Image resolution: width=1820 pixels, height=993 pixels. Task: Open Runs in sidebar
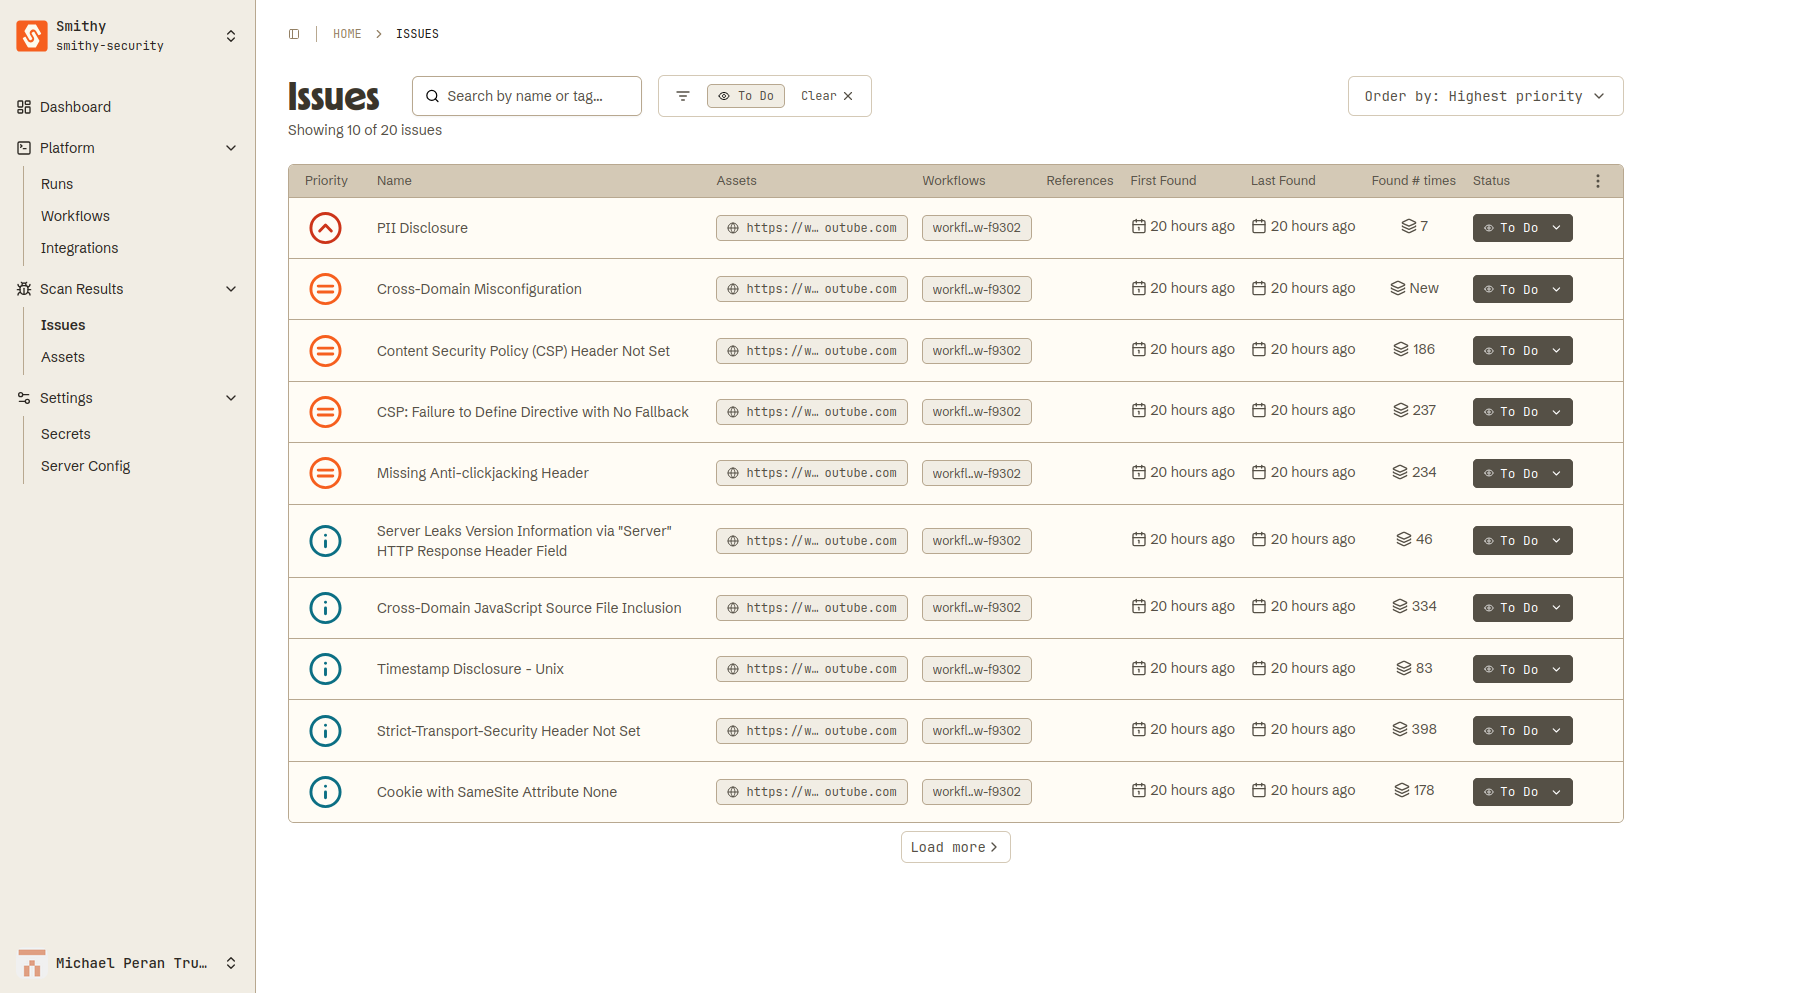point(57,184)
